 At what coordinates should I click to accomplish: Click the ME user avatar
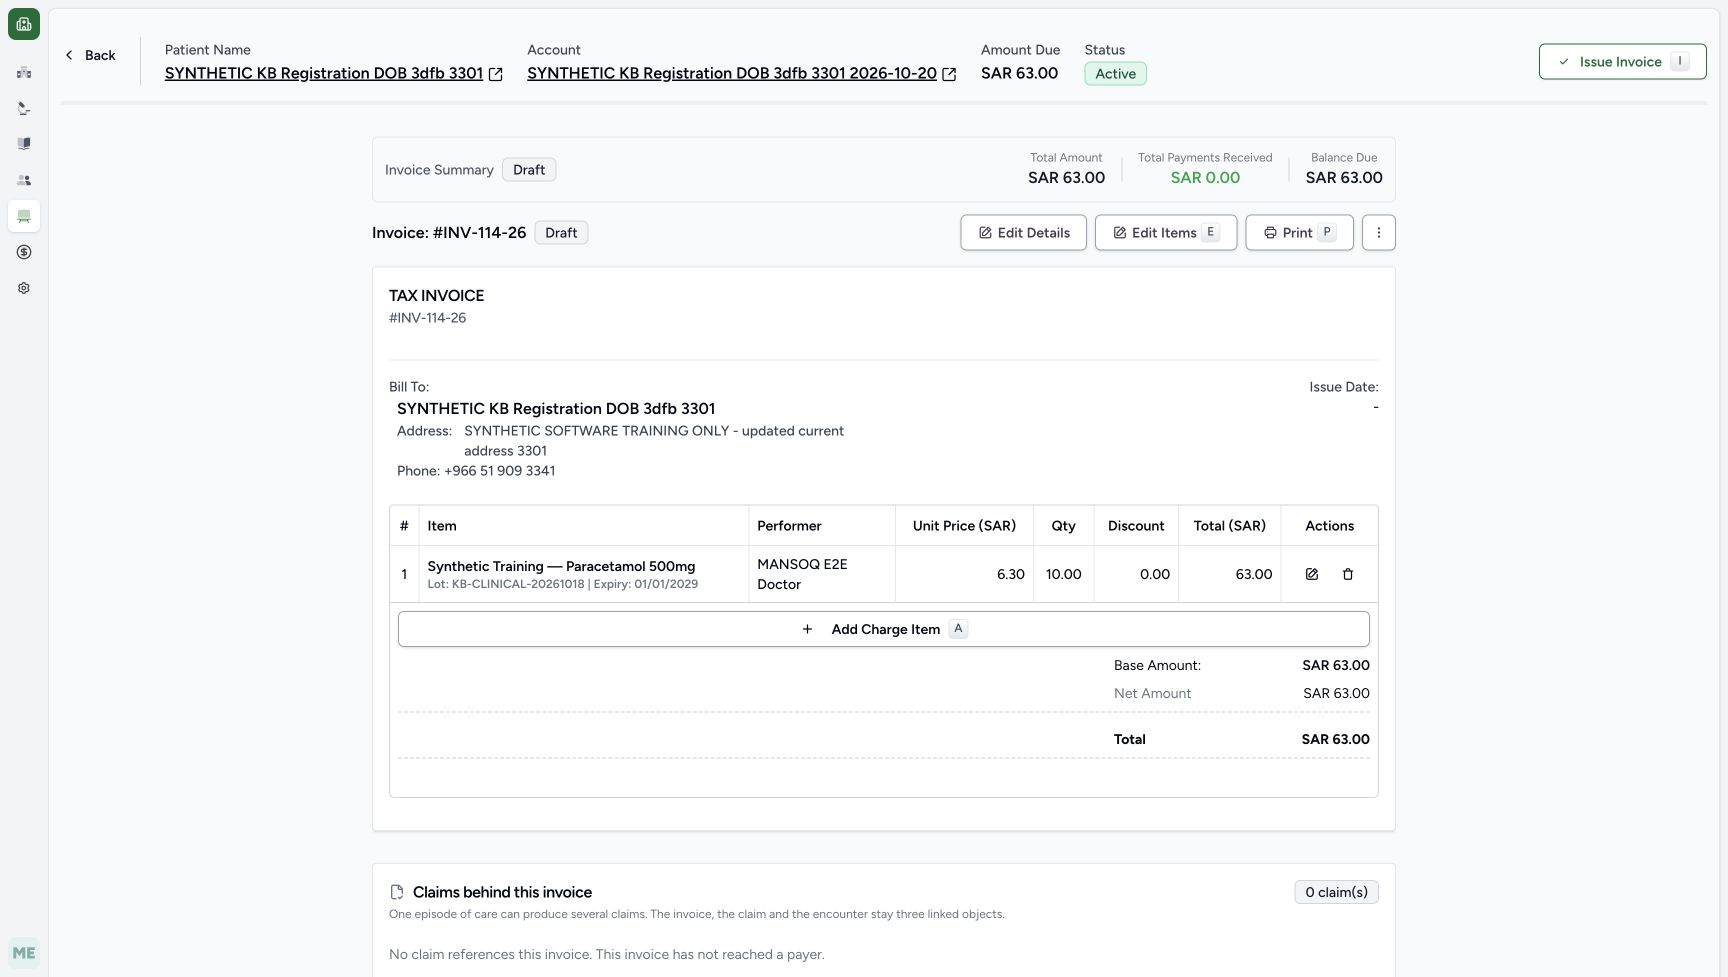coord(24,953)
